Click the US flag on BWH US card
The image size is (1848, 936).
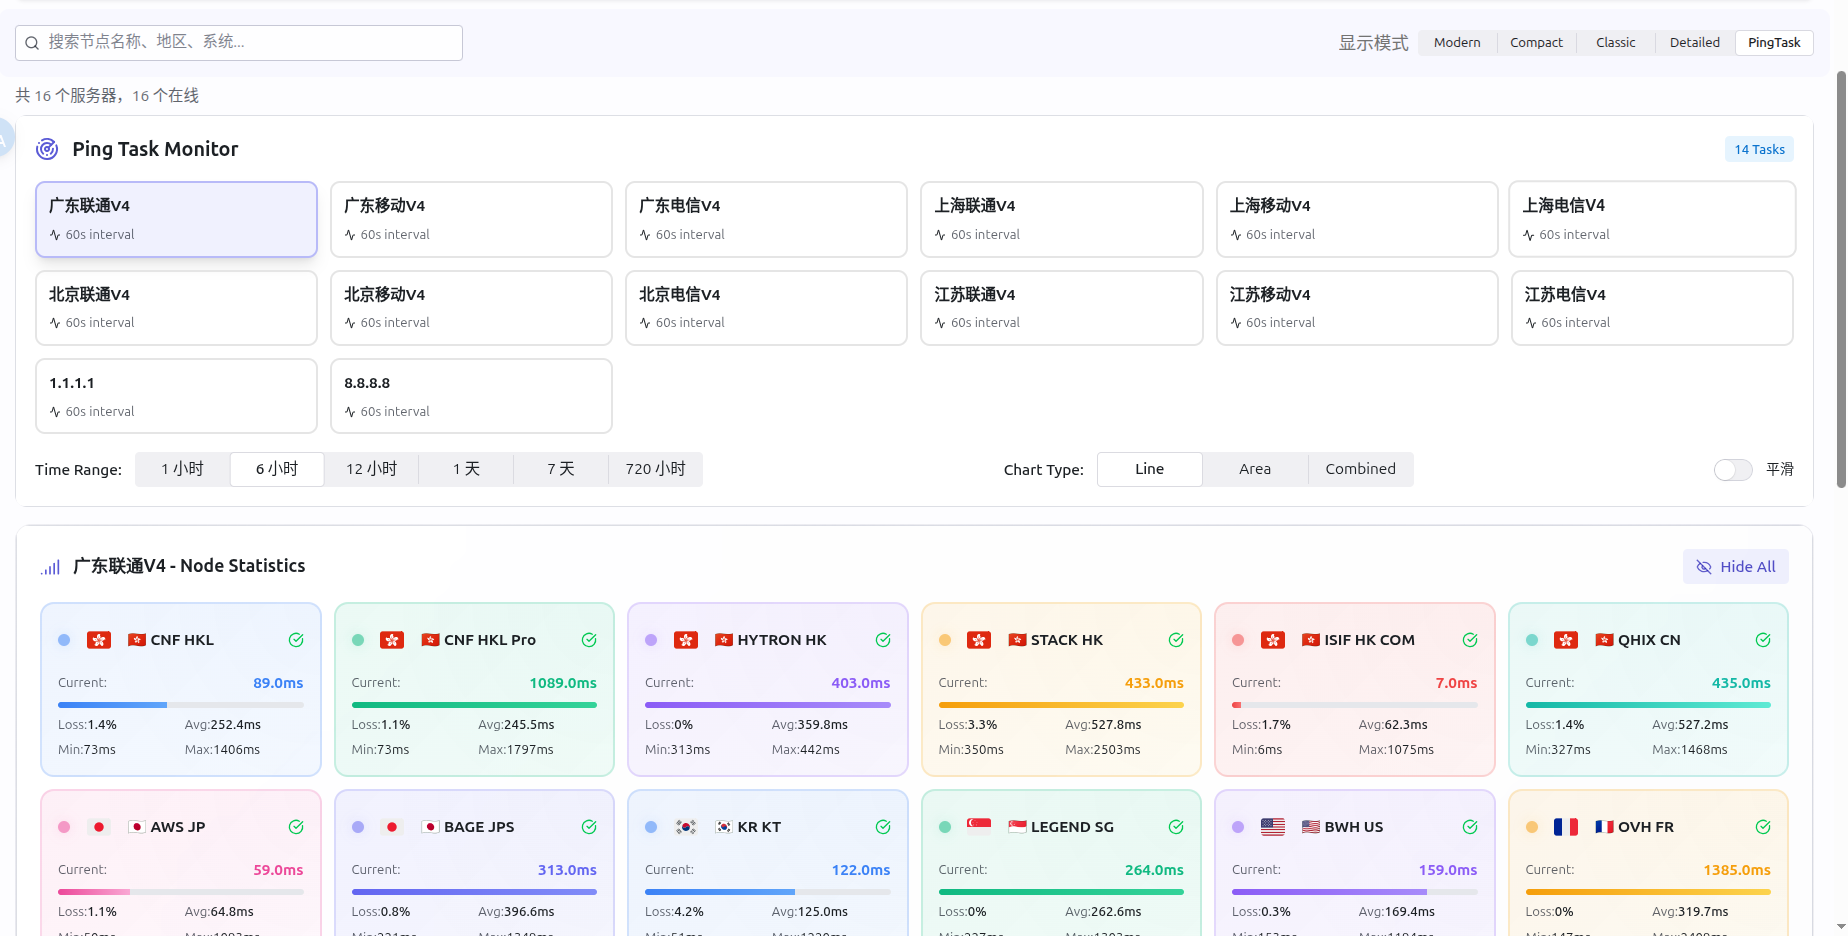tap(1273, 827)
